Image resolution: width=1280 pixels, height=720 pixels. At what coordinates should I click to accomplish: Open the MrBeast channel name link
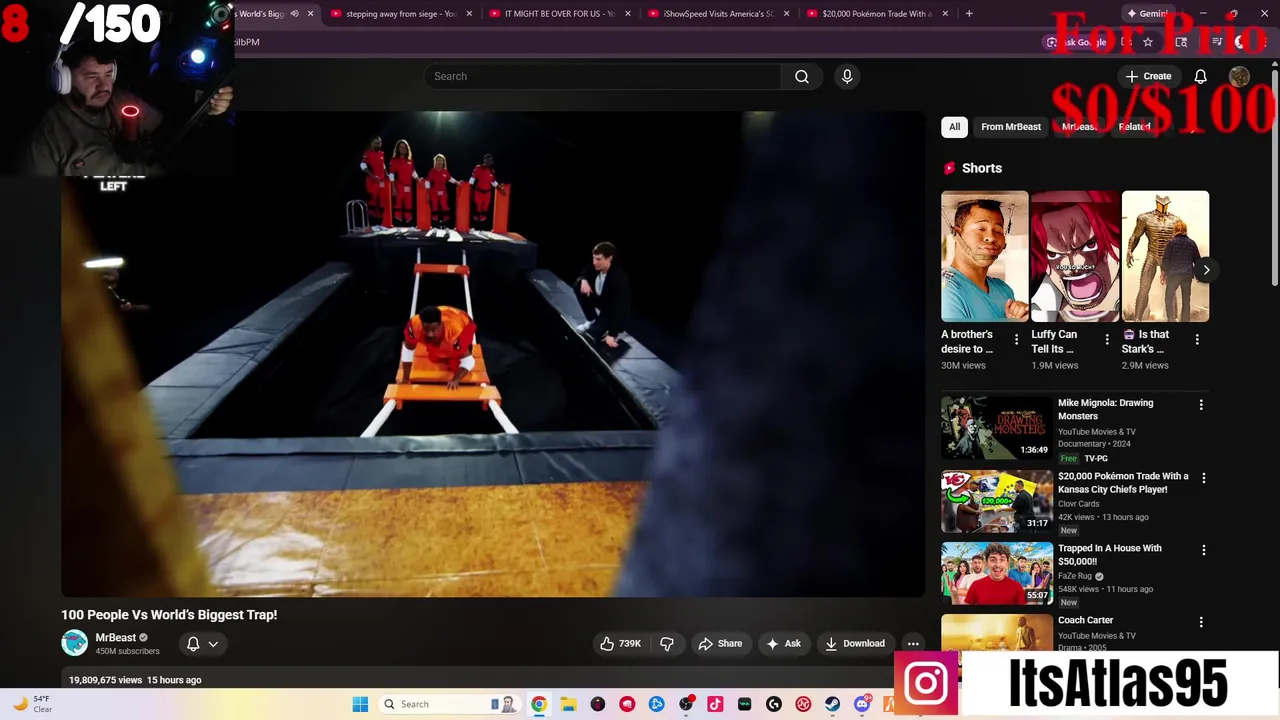(x=115, y=638)
